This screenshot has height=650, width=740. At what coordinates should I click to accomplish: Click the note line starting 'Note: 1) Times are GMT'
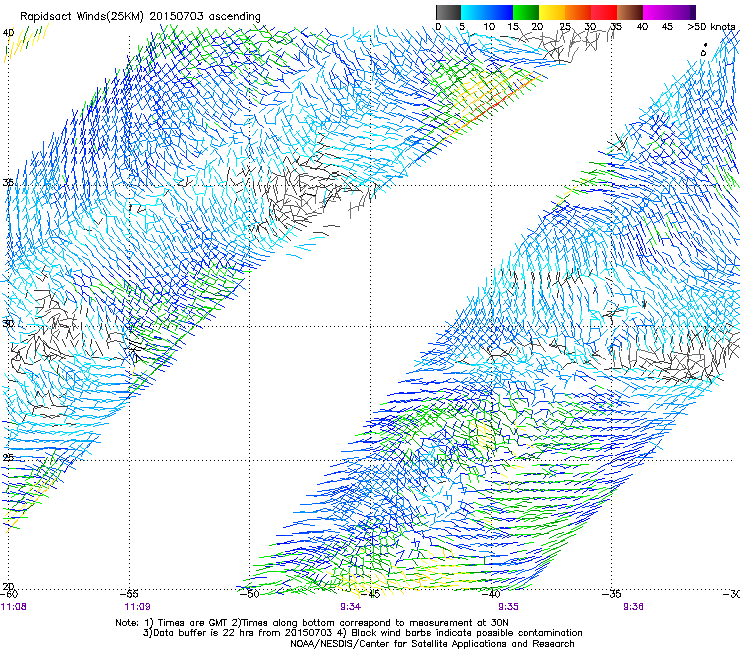[312, 623]
